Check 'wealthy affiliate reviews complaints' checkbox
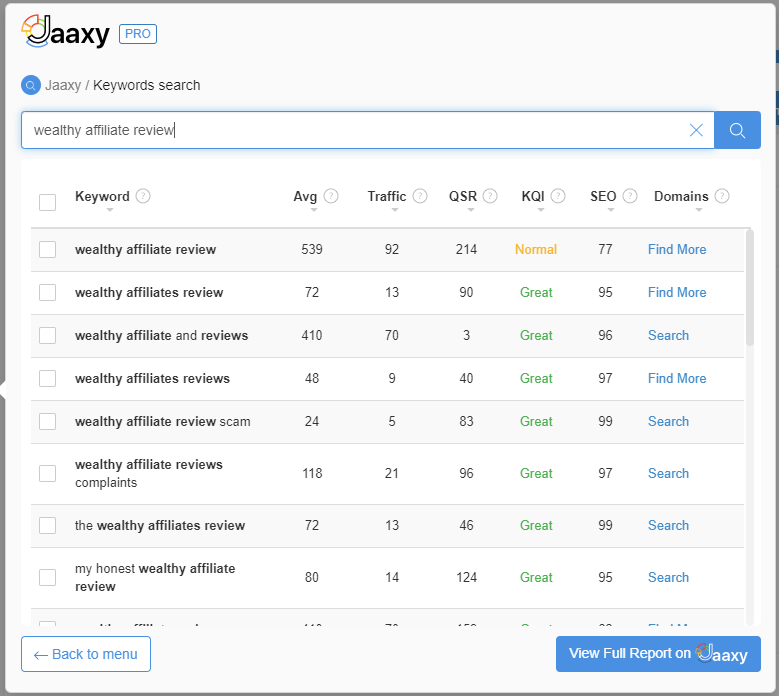Viewport: 779px width, 696px height. click(48, 473)
